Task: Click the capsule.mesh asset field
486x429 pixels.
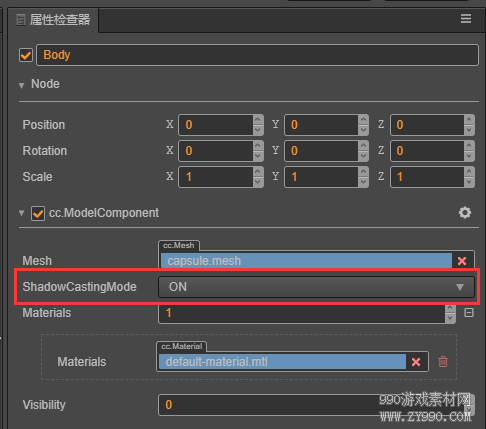Action: (x=306, y=261)
